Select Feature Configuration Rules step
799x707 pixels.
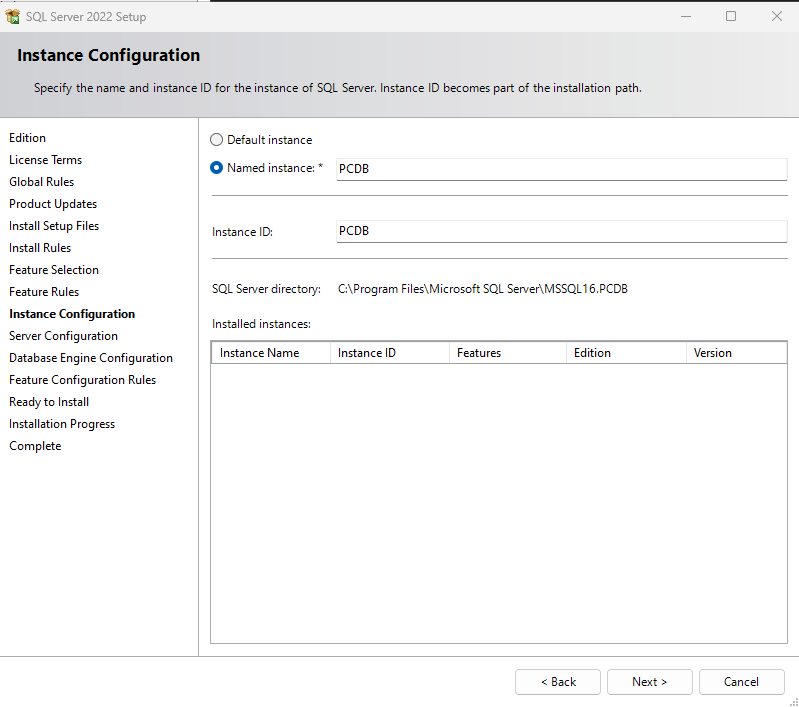(83, 380)
